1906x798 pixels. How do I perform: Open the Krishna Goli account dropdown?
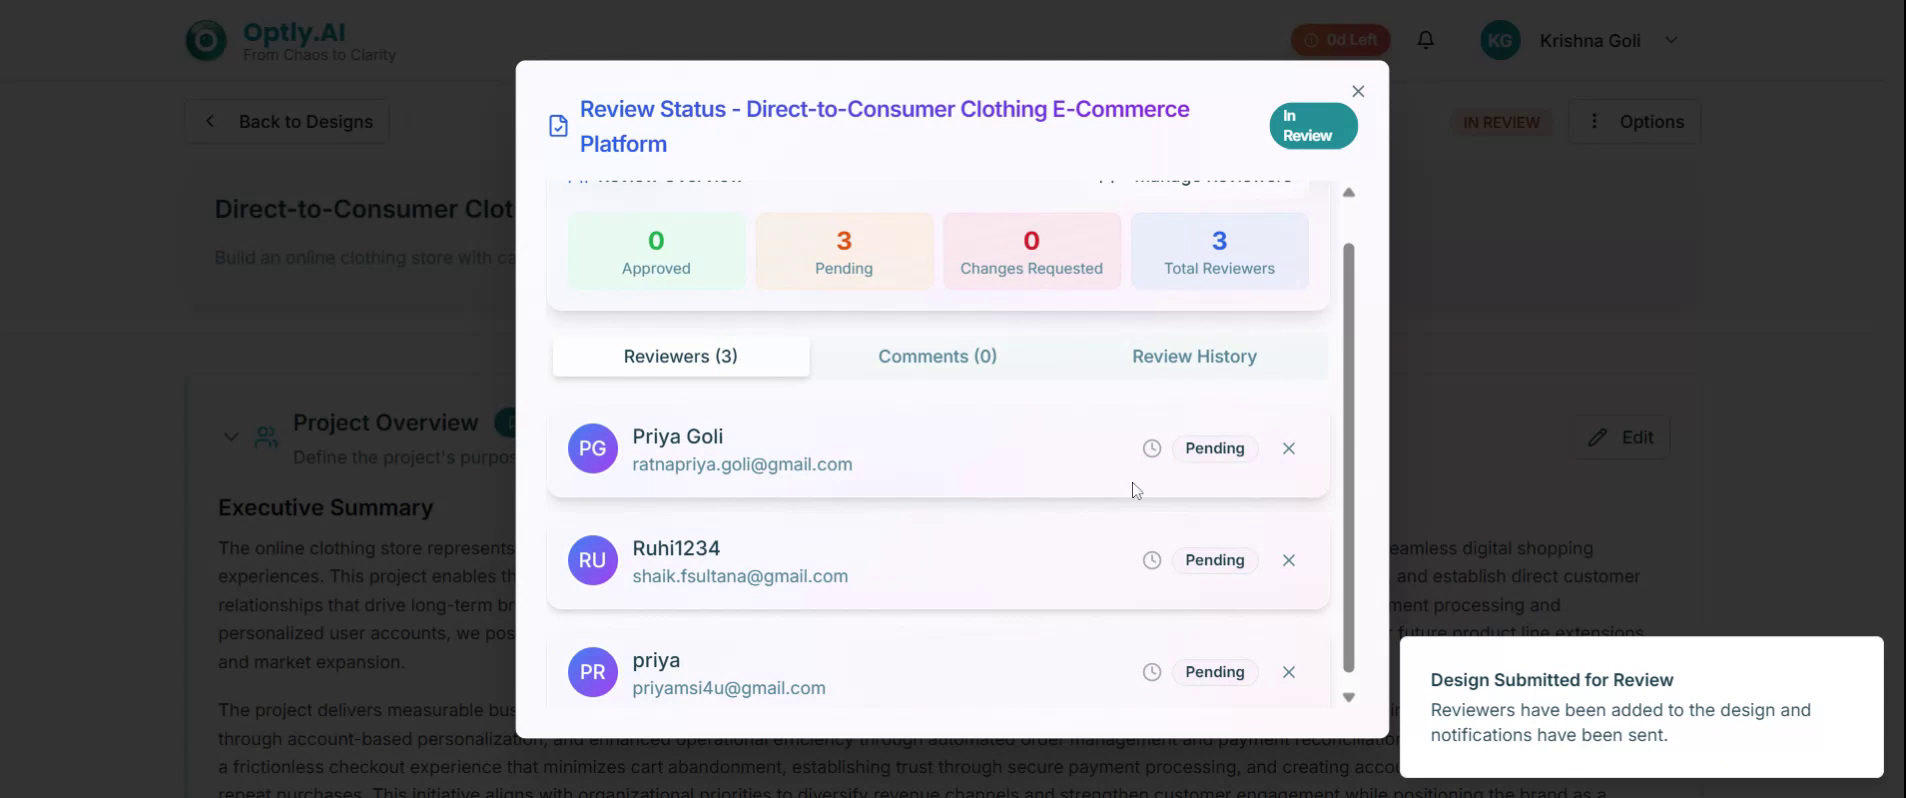pos(1670,40)
